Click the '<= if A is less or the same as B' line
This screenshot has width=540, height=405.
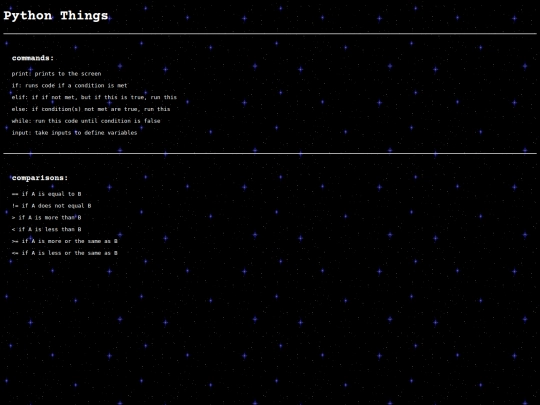(64, 253)
